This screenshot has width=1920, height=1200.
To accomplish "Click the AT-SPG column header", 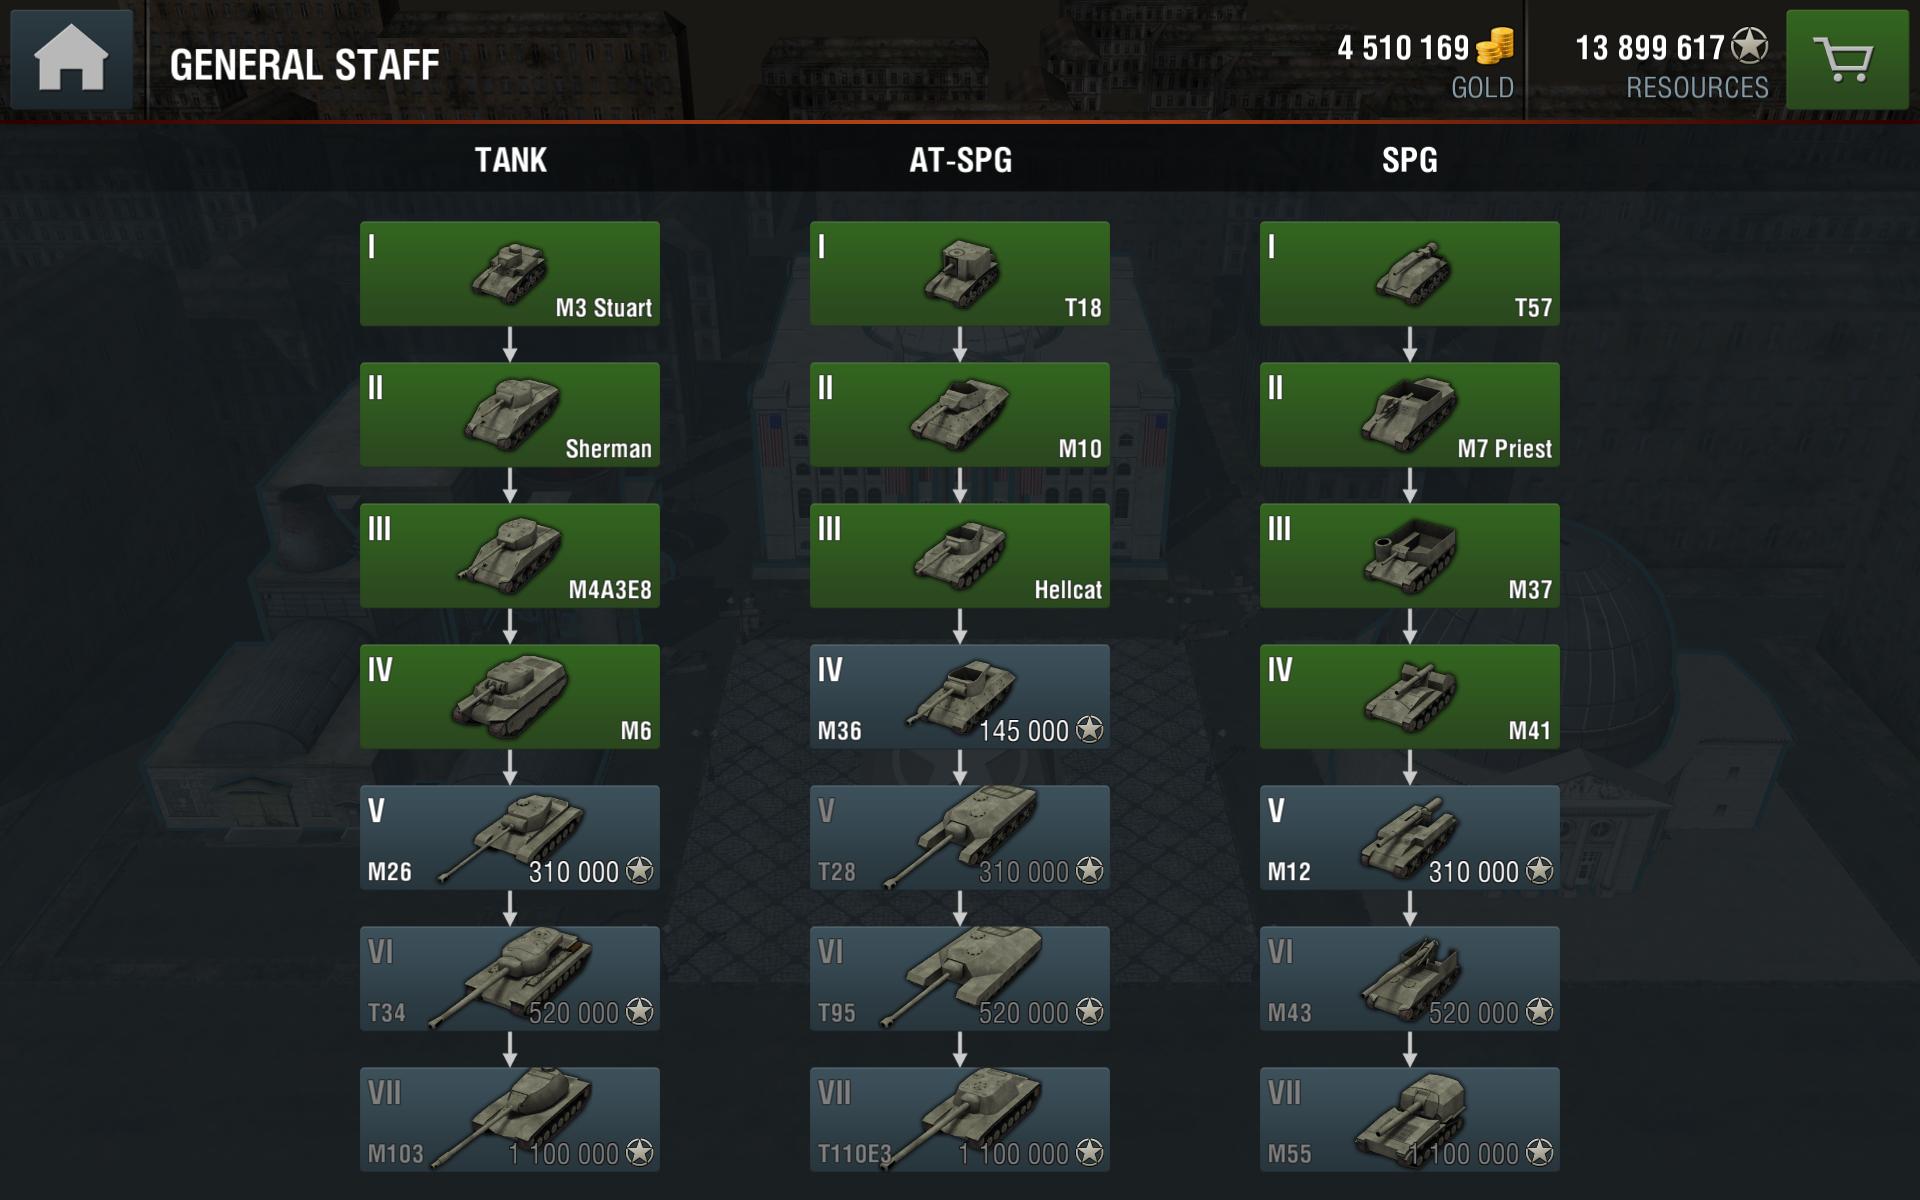I will 960,160.
